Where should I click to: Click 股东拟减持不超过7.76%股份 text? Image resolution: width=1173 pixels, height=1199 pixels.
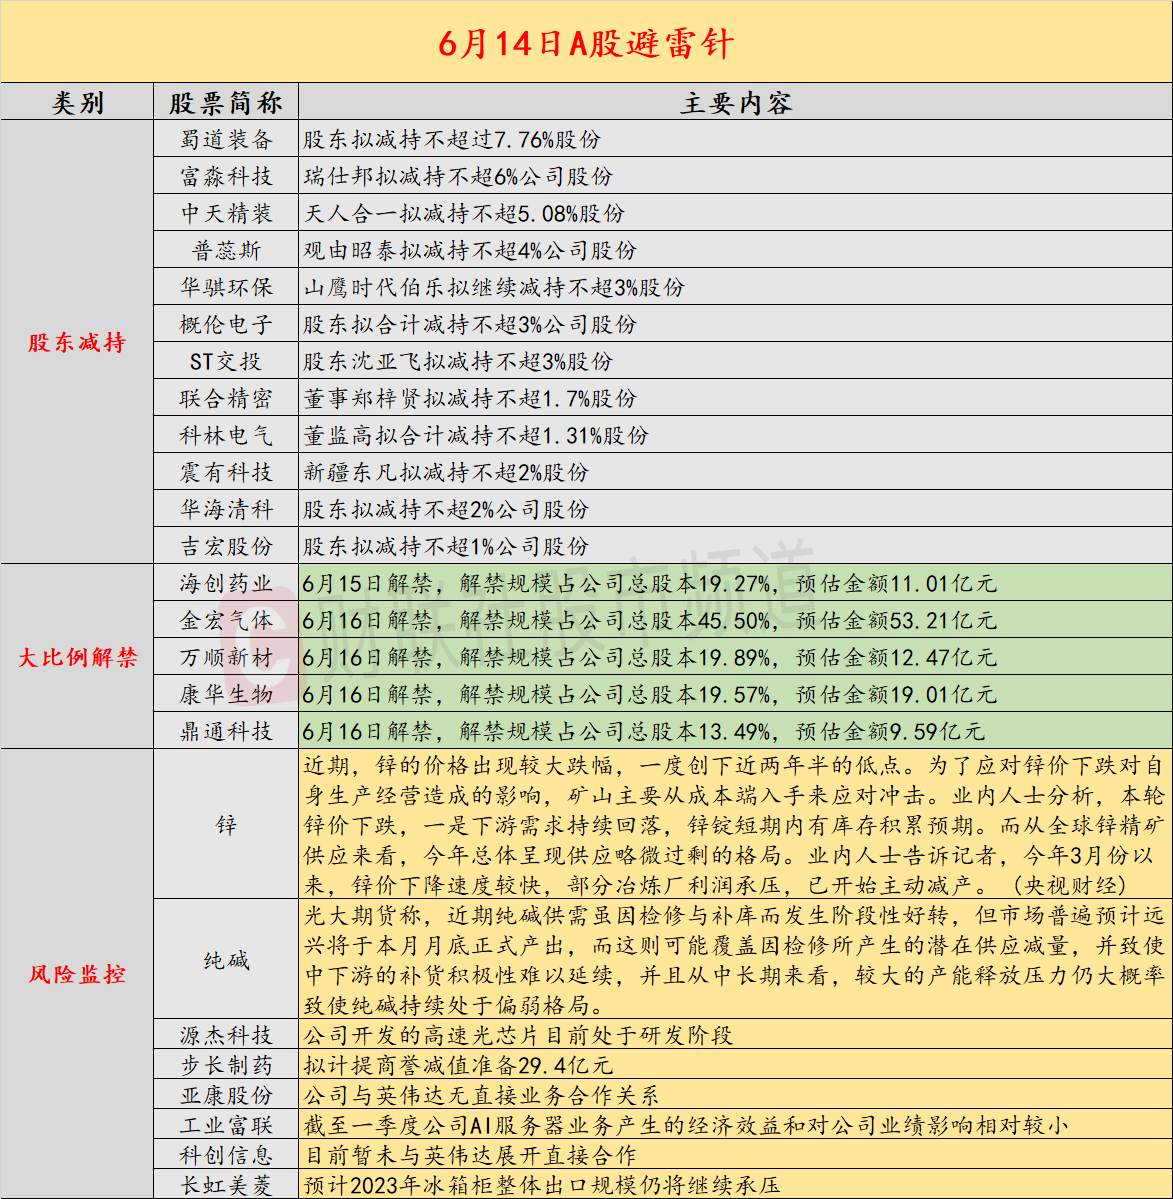coord(452,139)
